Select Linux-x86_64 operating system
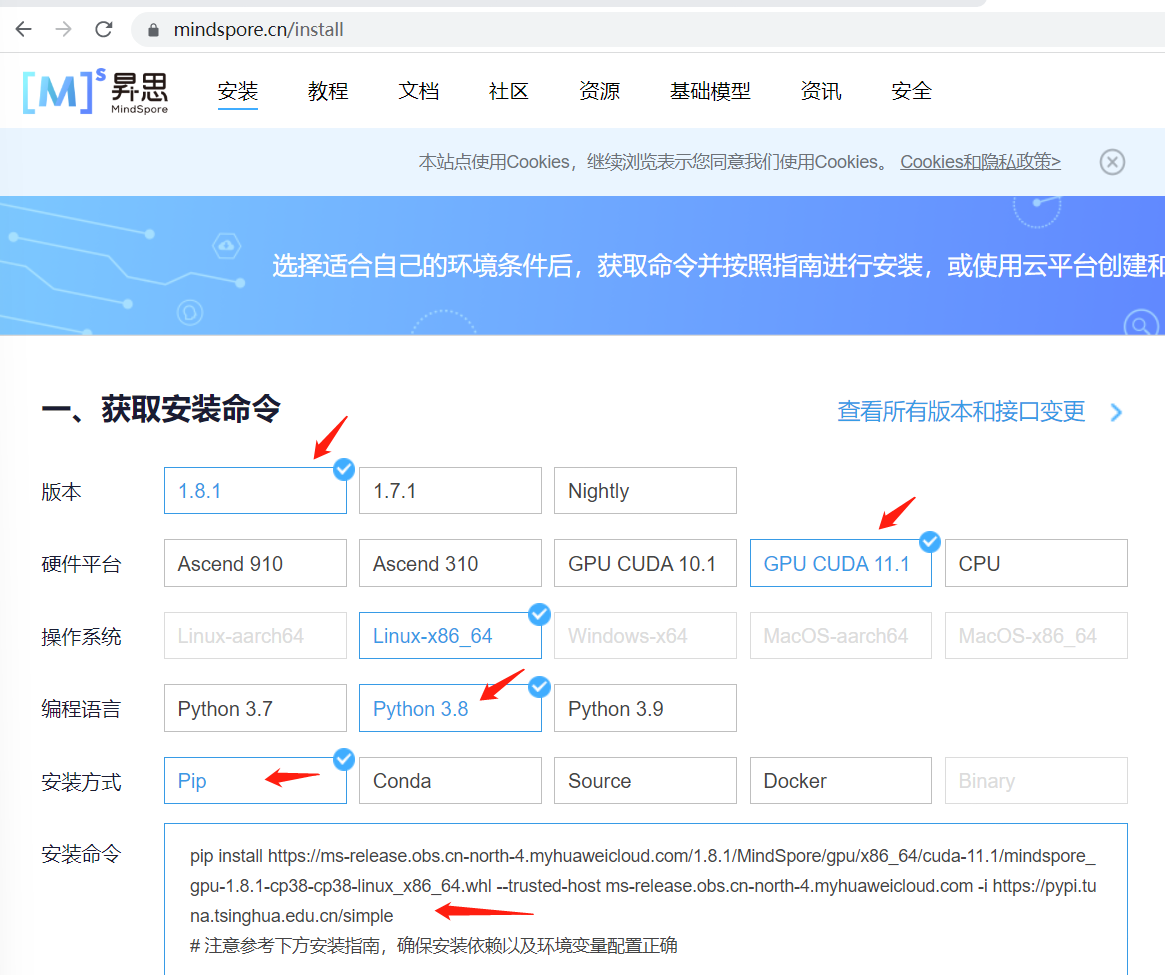The height and width of the screenshot is (975, 1165). tap(450, 635)
